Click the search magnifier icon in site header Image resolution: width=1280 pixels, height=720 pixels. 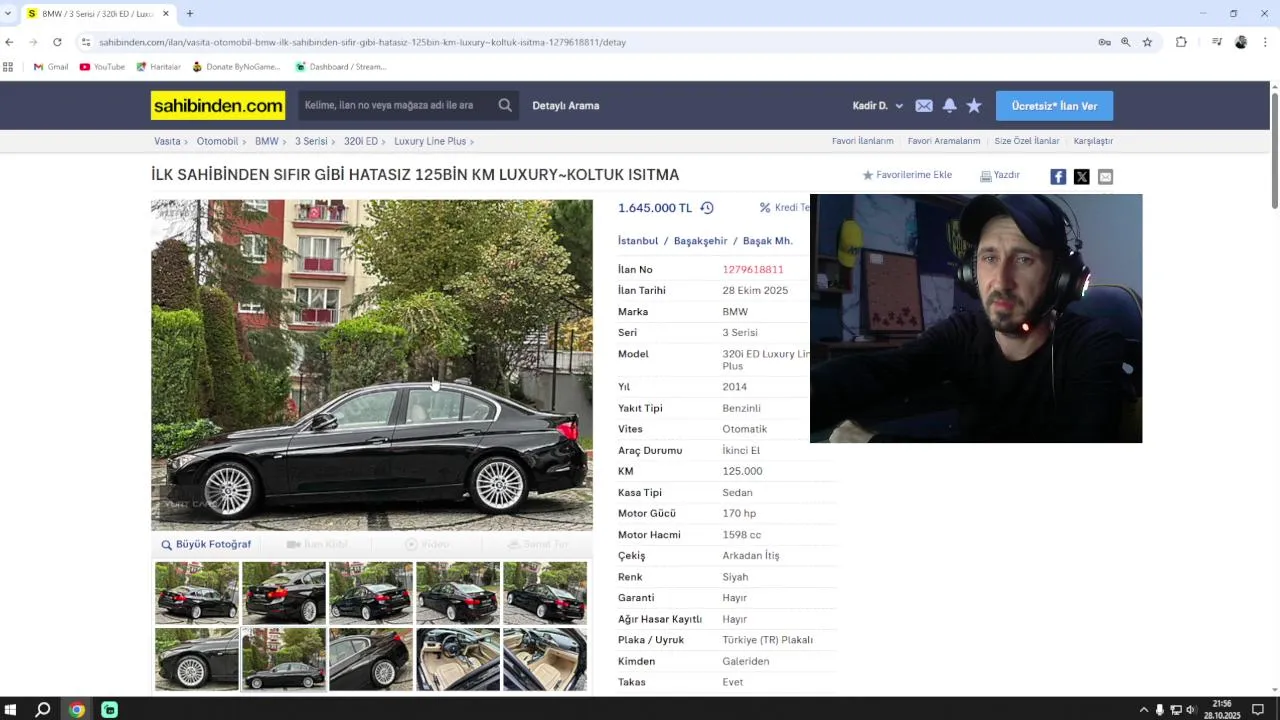(x=505, y=105)
